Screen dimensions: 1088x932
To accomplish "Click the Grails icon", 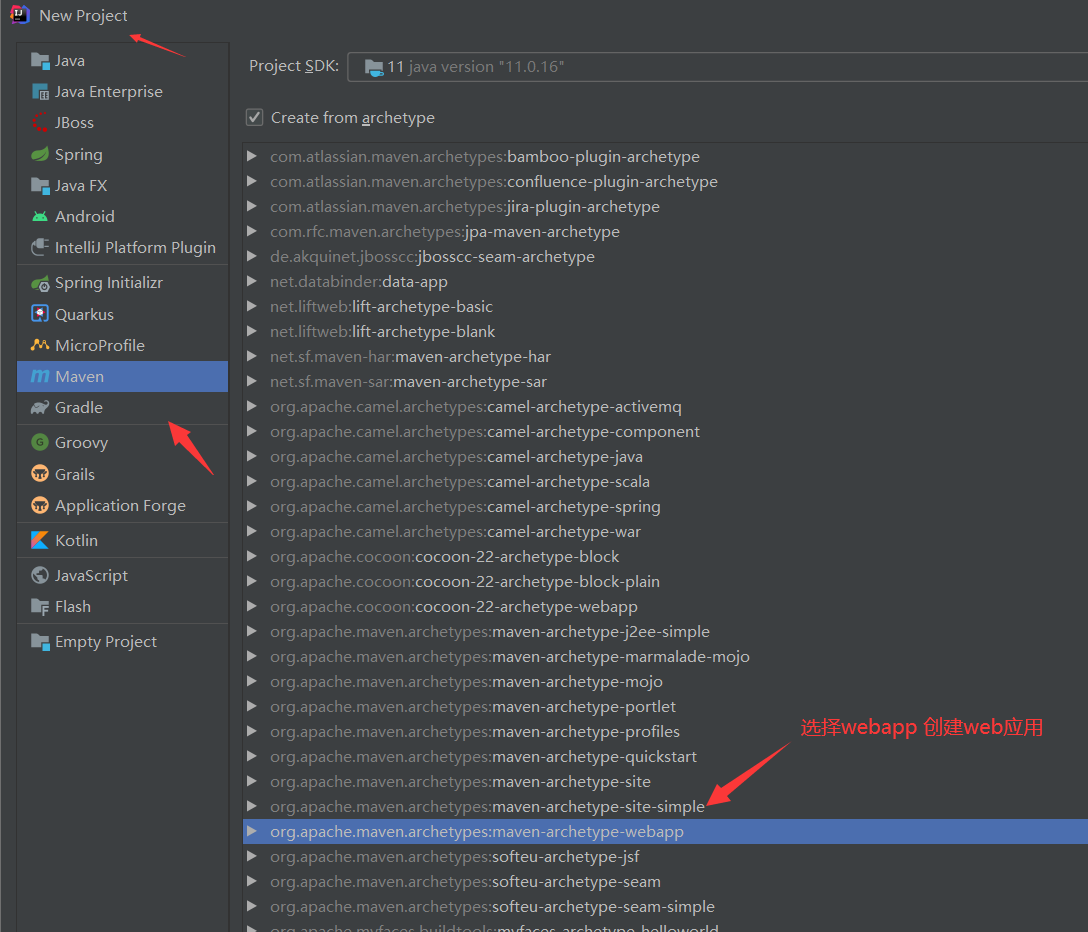I will (40, 474).
